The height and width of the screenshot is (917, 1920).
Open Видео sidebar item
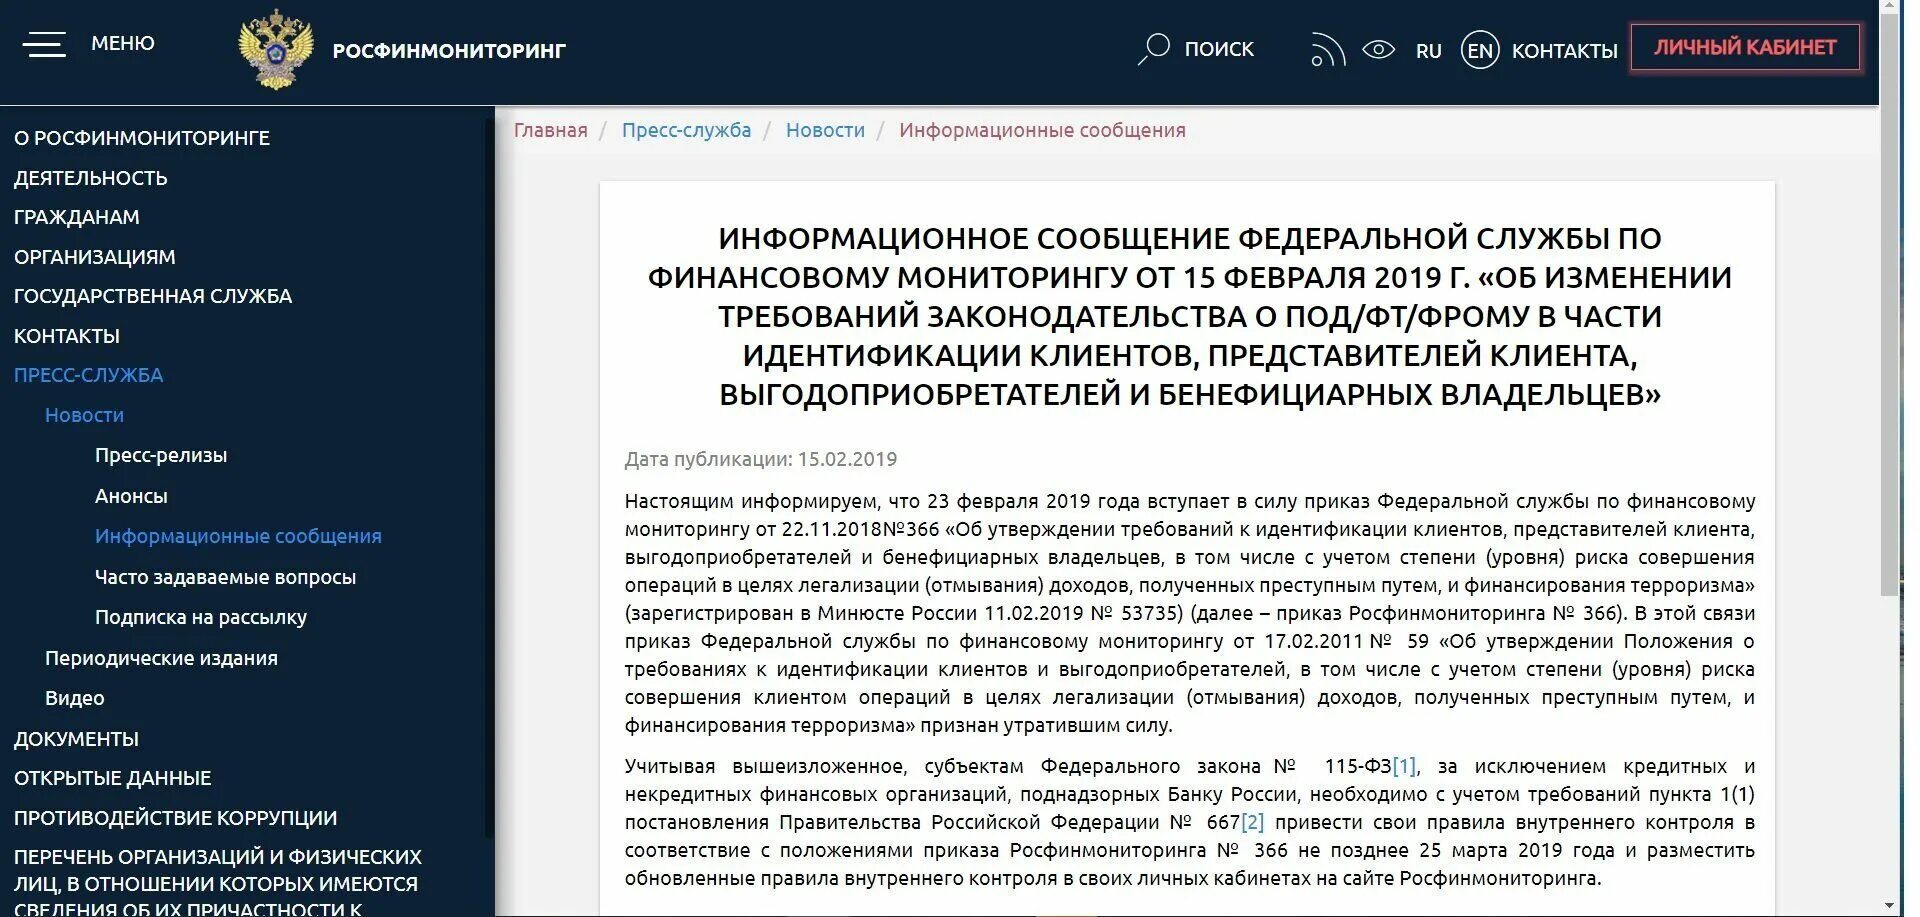75,698
